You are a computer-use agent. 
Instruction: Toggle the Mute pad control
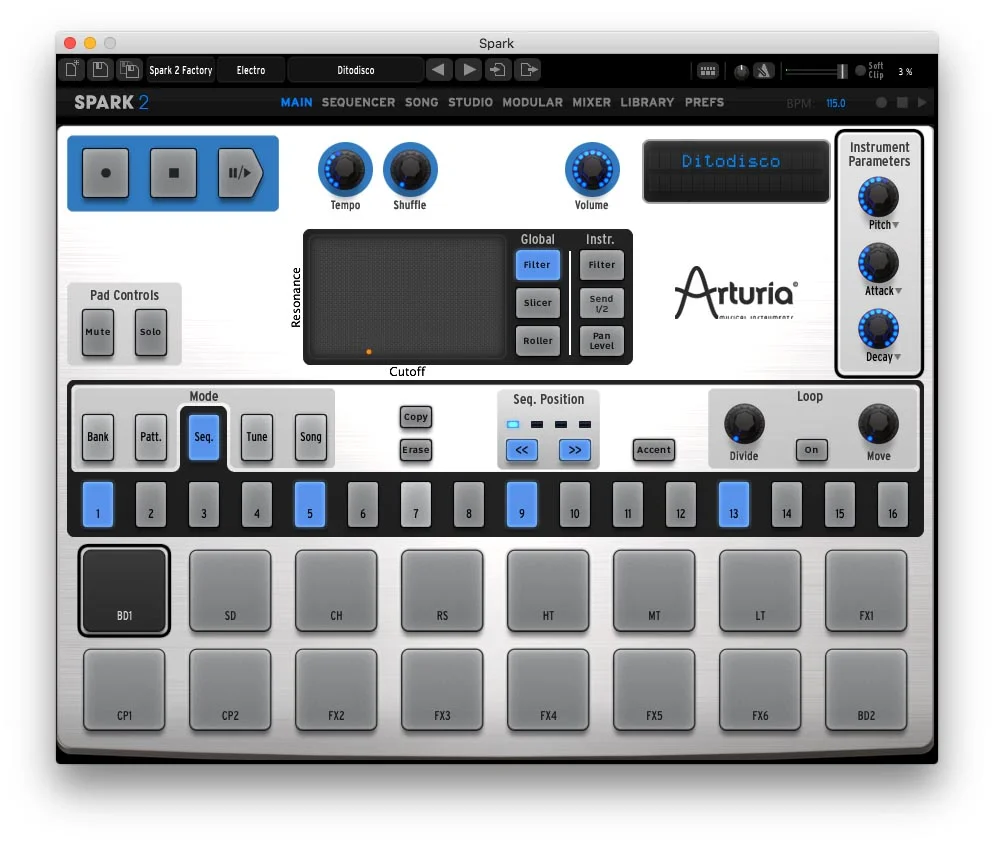(x=98, y=332)
